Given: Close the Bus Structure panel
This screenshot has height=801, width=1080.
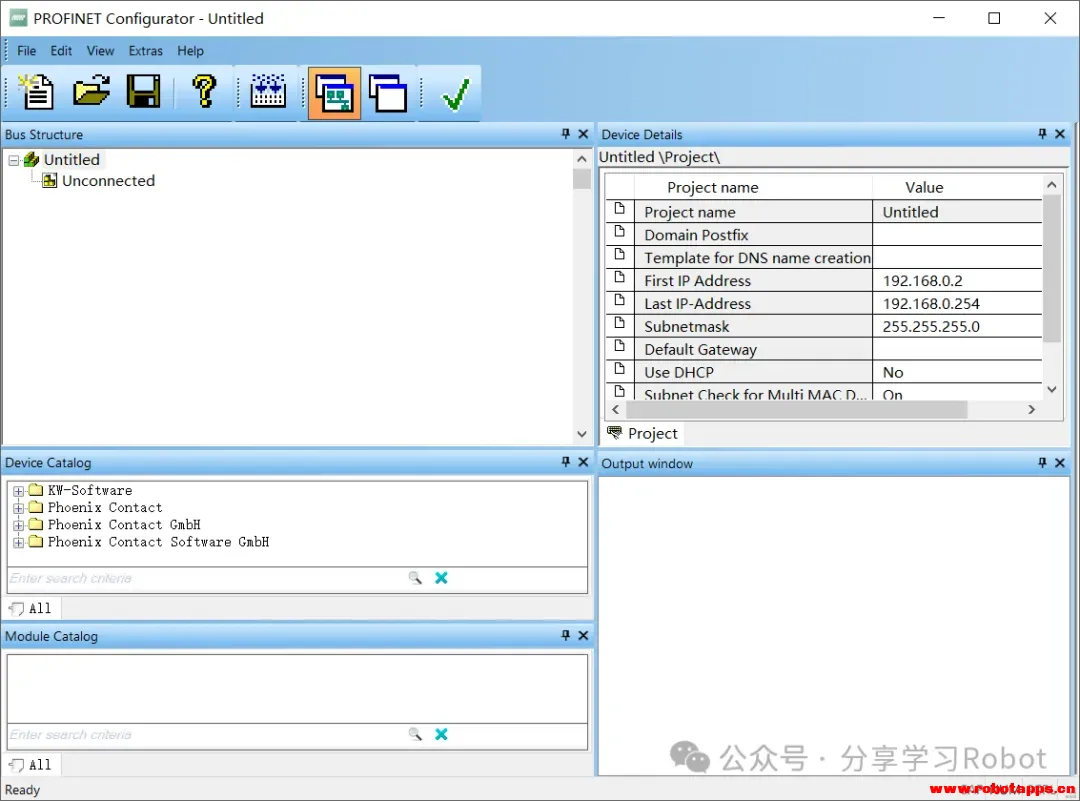Looking at the screenshot, I should 583,134.
